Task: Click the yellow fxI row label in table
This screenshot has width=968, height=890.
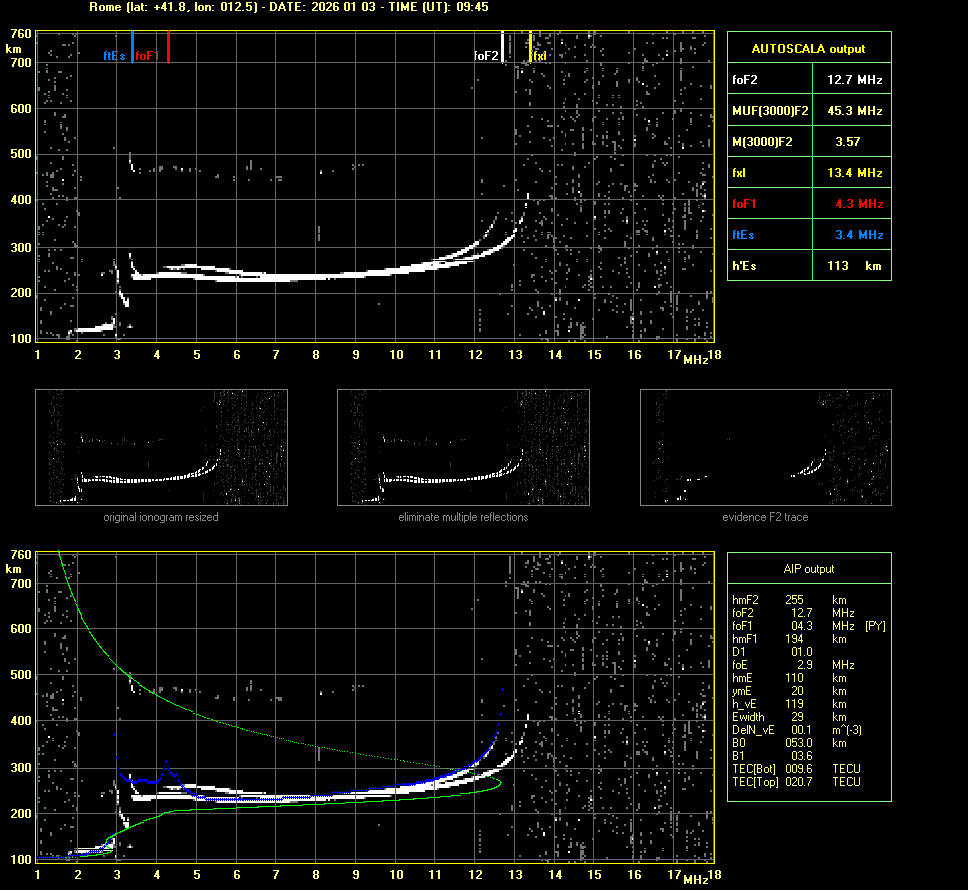Action: pyautogui.click(x=741, y=173)
